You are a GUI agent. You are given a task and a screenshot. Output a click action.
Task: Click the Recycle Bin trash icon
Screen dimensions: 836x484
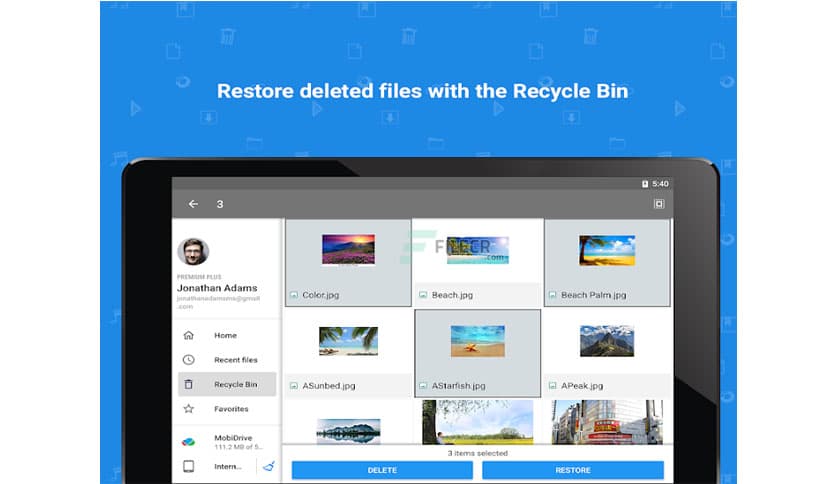(x=189, y=384)
